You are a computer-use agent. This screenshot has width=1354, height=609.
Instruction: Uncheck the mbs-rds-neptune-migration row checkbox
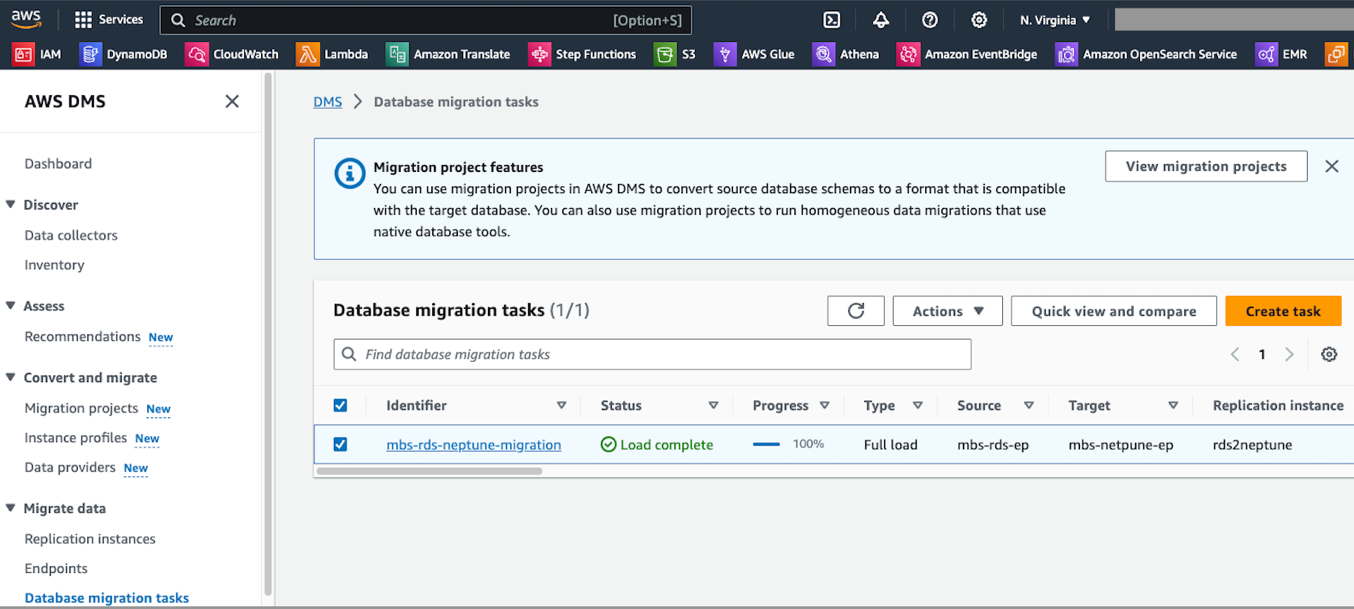click(340, 444)
